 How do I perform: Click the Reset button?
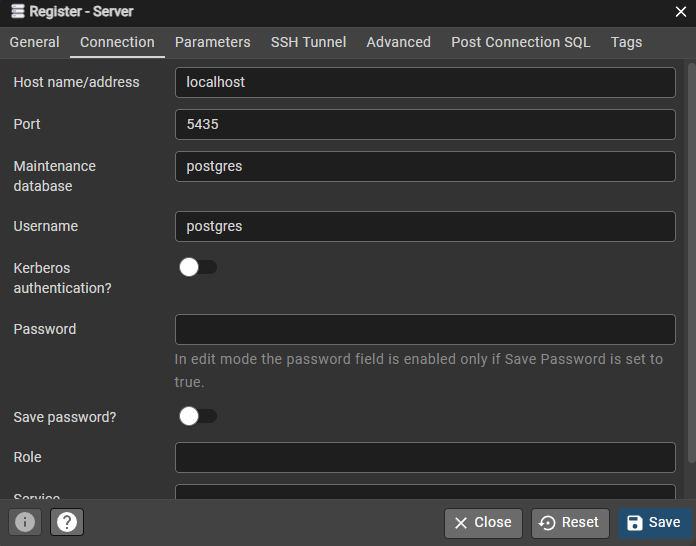(570, 522)
